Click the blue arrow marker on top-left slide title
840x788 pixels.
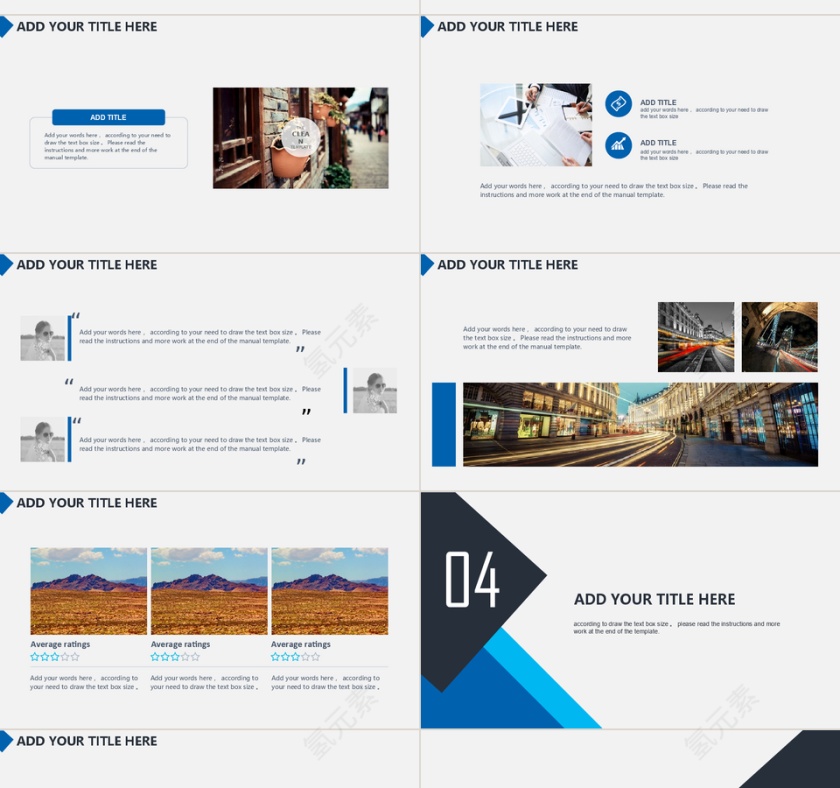click(6, 27)
